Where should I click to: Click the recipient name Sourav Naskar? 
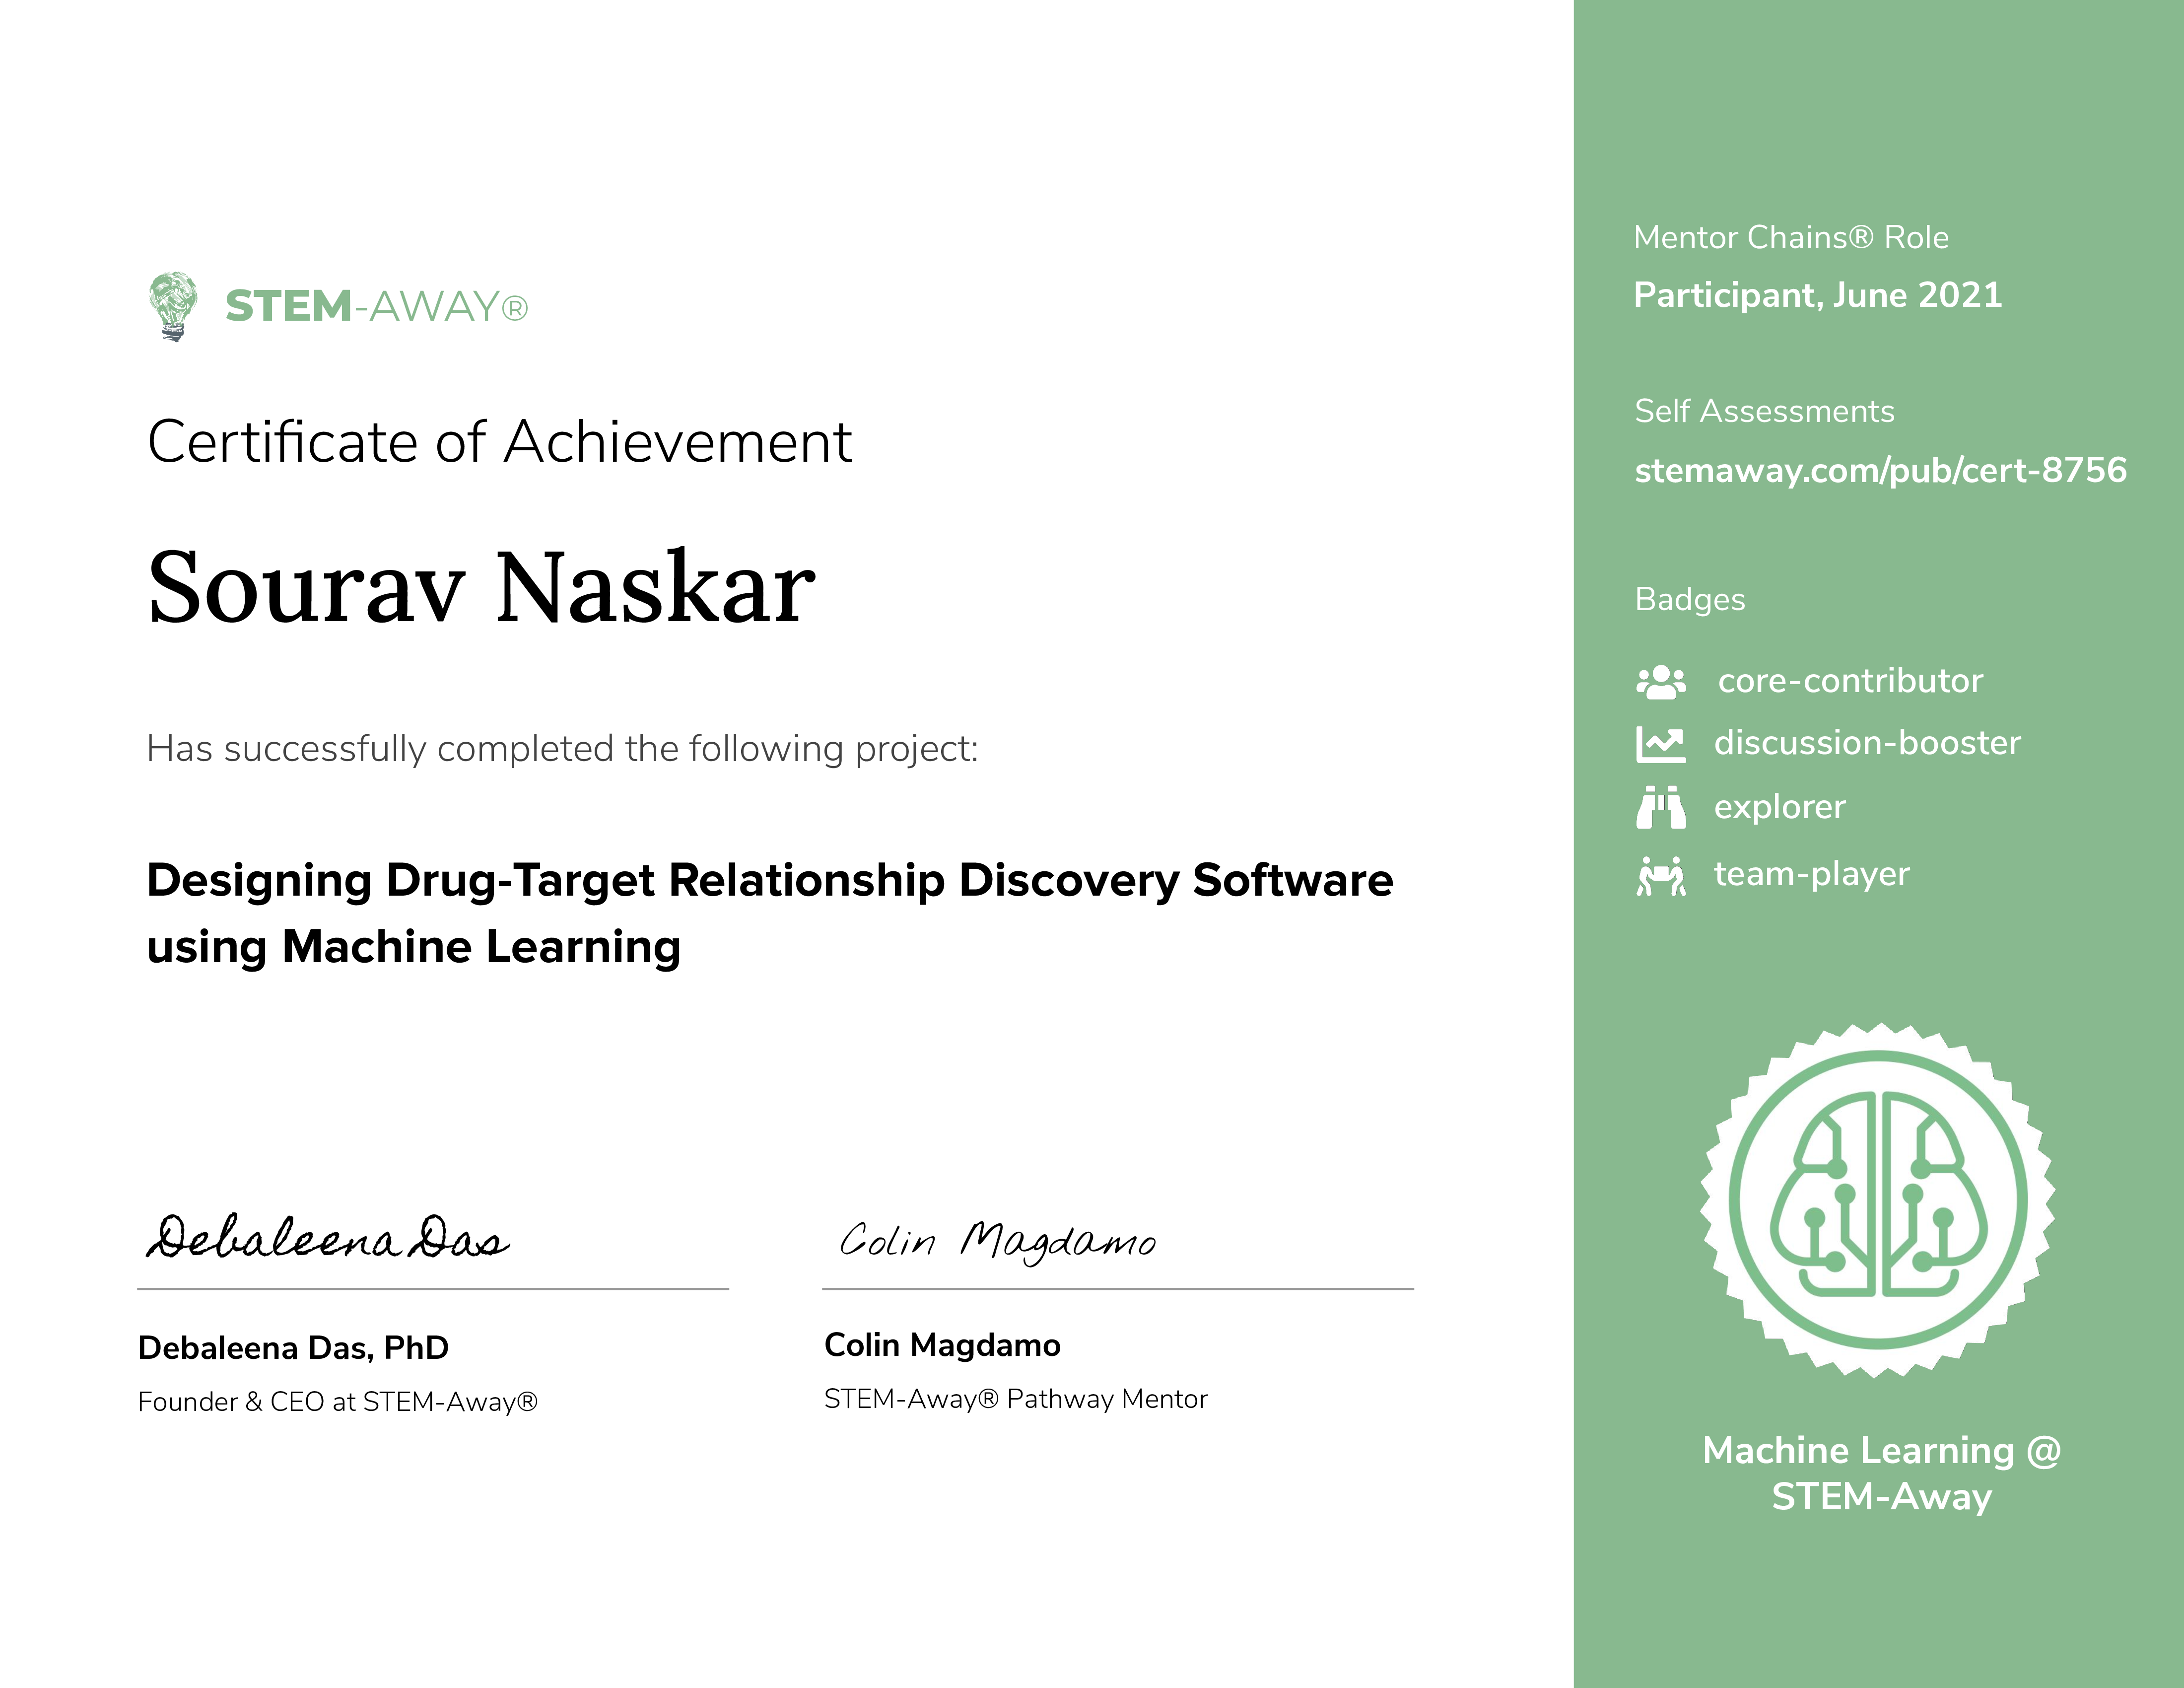[481, 588]
